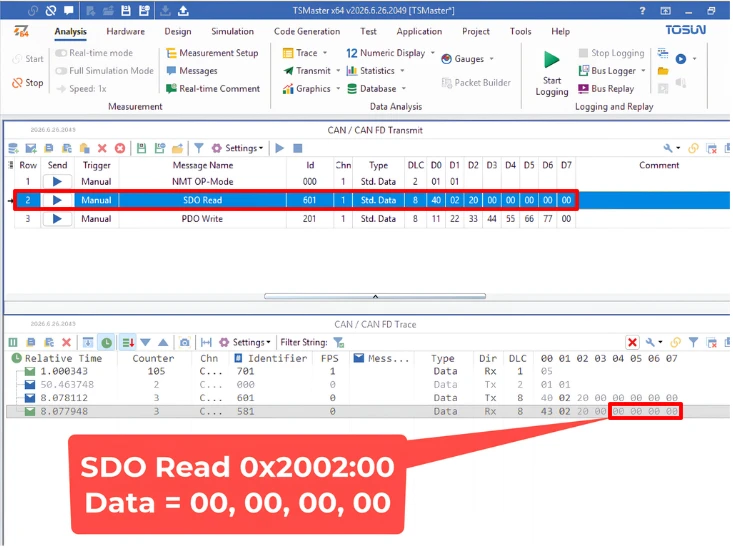
Task: Open the Simulation tab
Action: coord(232,31)
